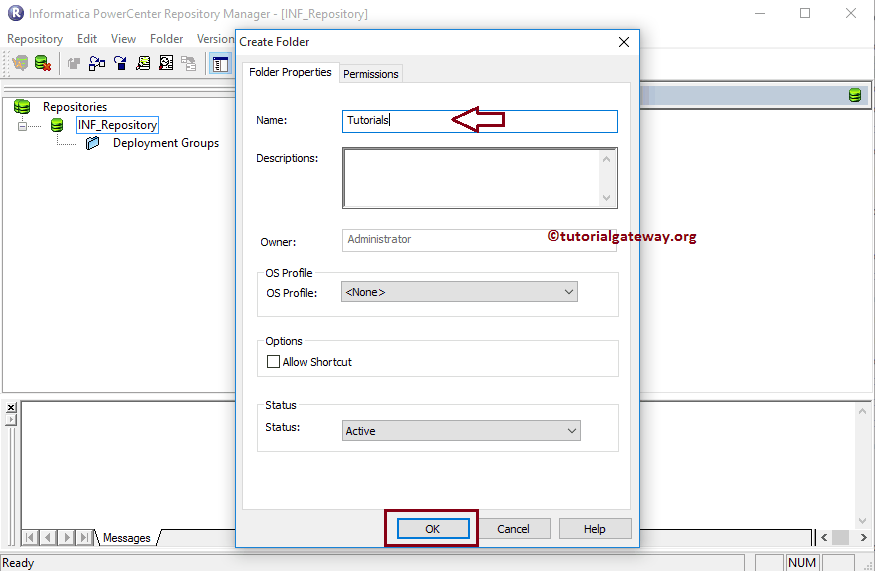Open the View menu
Image resolution: width=875 pixels, height=571 pixels.
123,39
